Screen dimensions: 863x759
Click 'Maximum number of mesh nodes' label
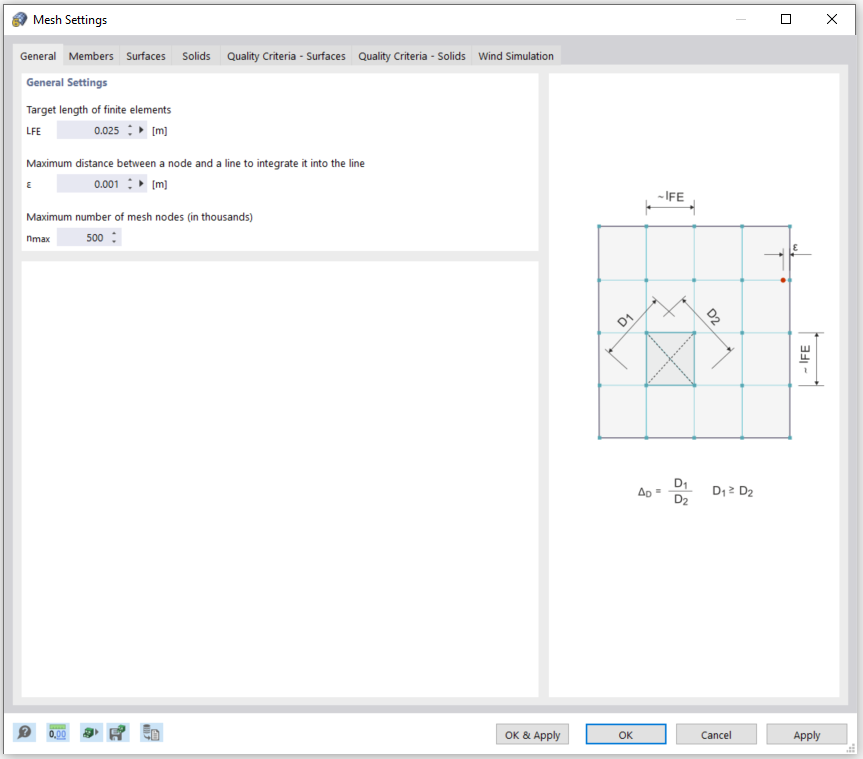(139, 217)
